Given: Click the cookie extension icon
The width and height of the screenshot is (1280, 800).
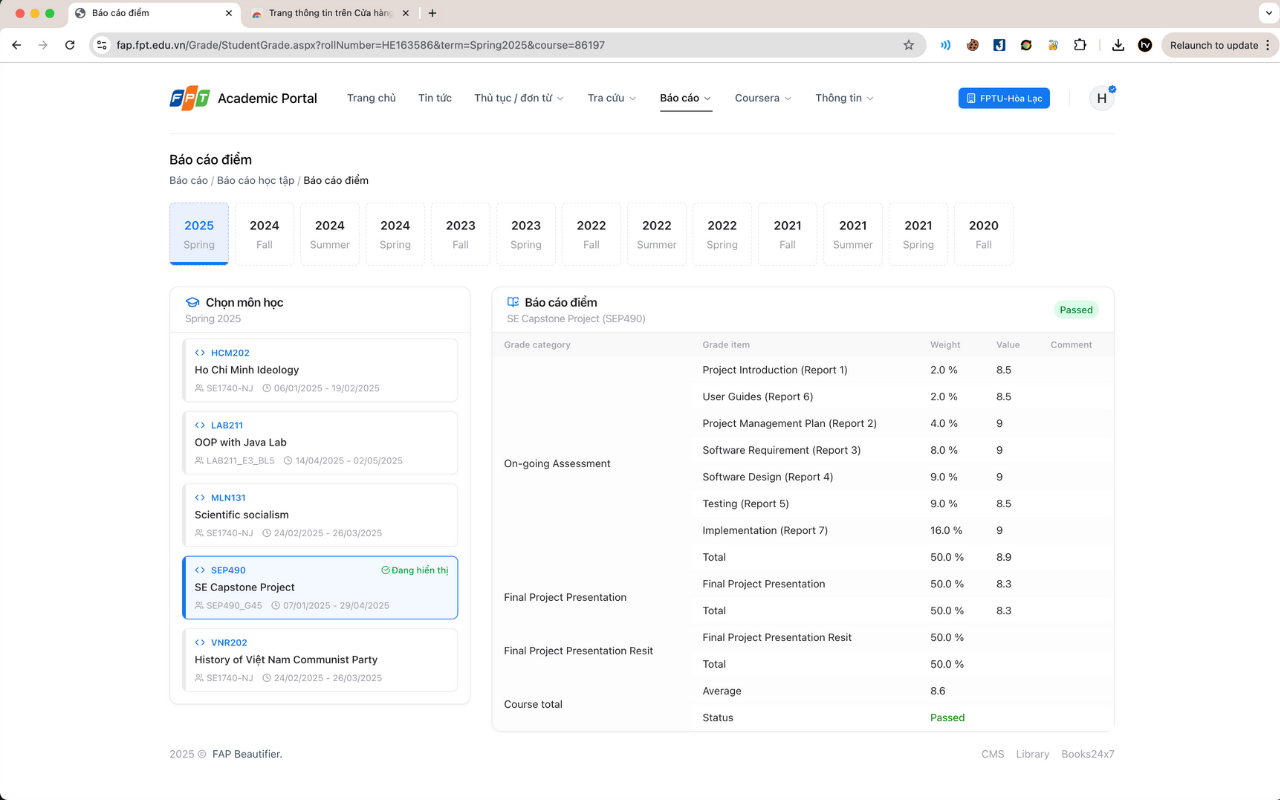Looking at the screenshot, I should coord(972,45).
